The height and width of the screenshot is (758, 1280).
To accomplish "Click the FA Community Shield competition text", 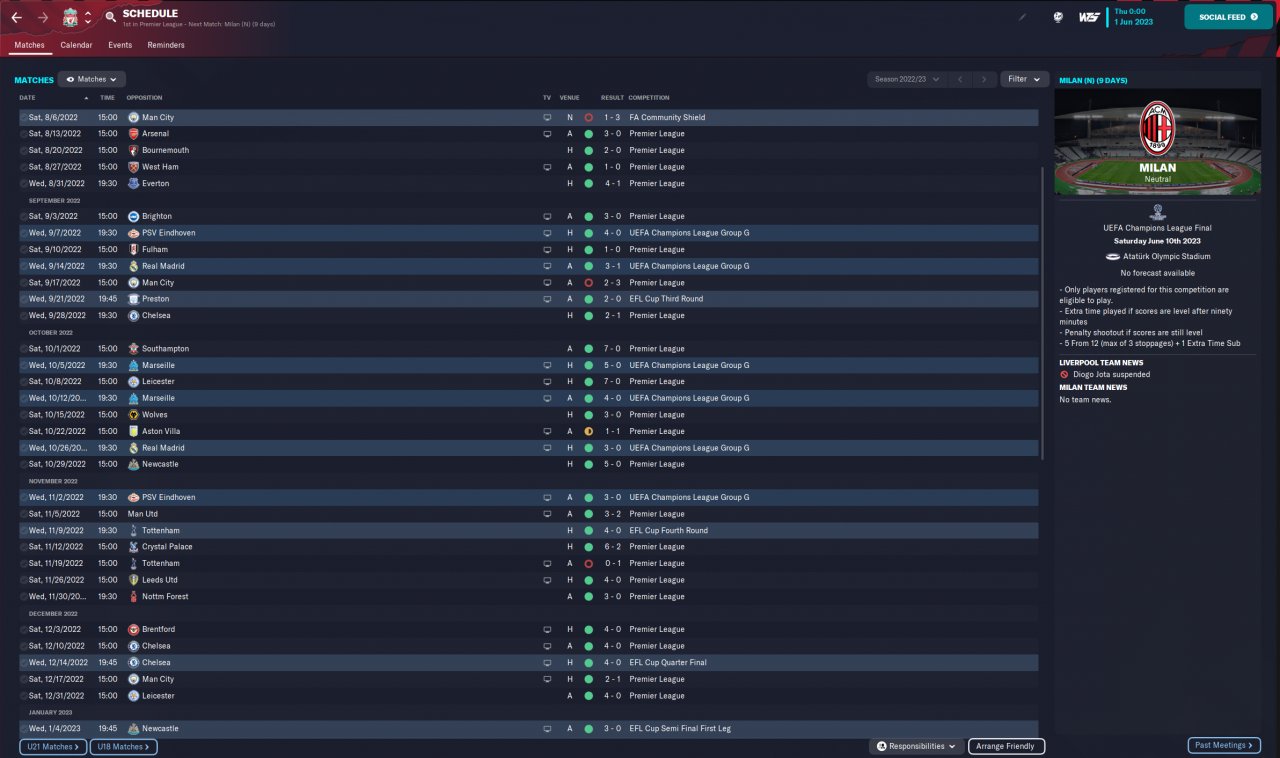I will [667, 117].
